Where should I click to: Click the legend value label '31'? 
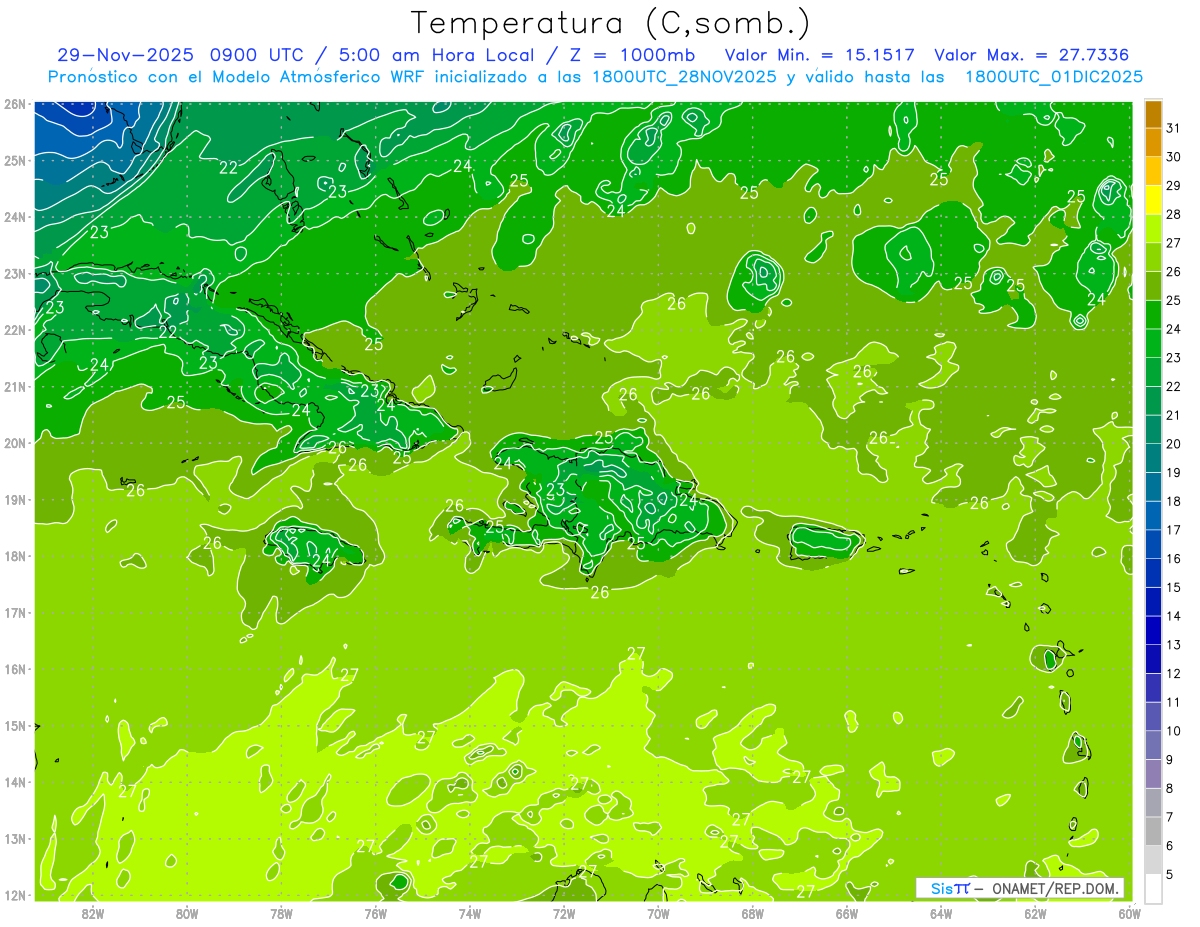[1174, 128]
